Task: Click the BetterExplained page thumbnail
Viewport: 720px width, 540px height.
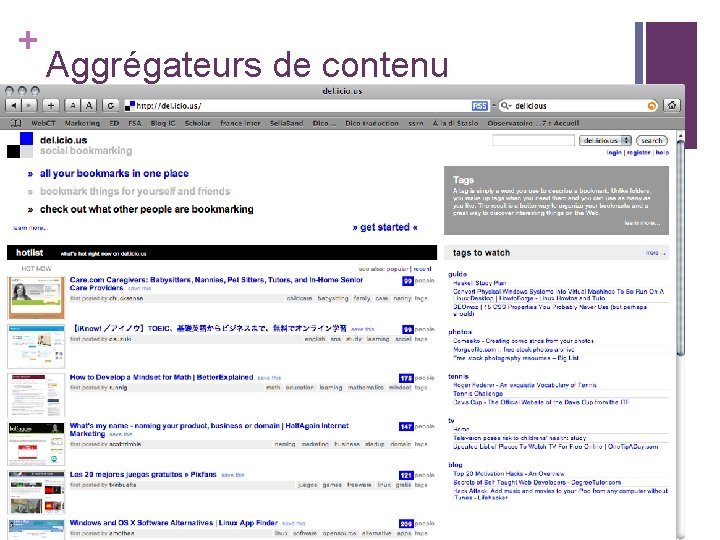Action: tap(36, 395)
